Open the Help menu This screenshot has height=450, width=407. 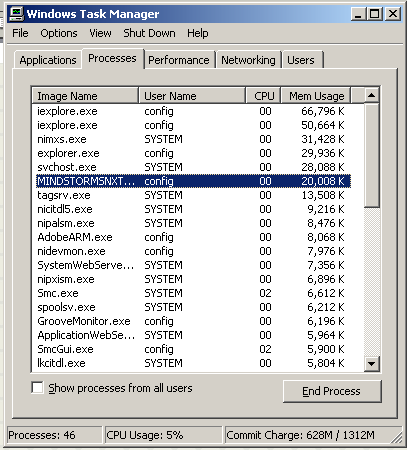[197, 33]
